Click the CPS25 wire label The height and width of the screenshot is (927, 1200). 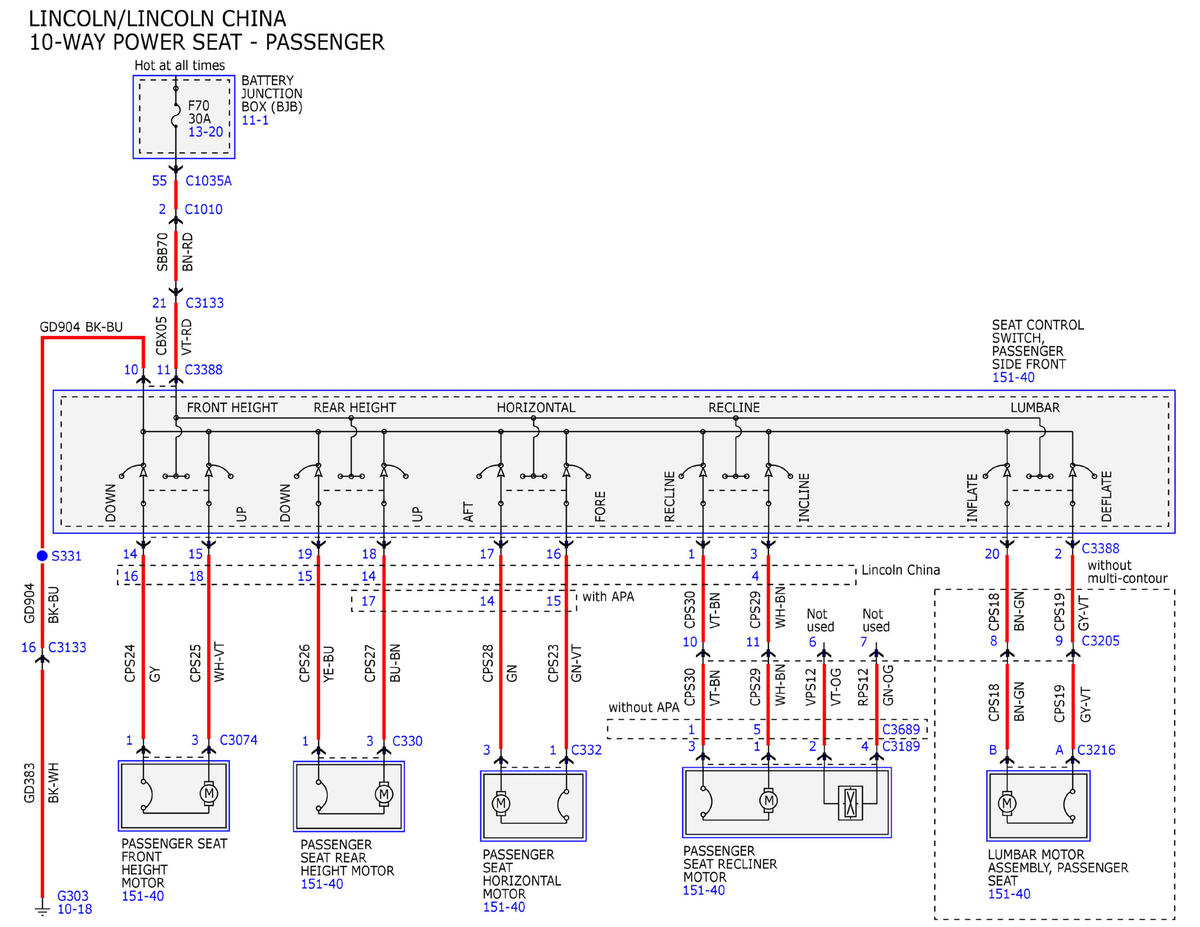[195, 662]
